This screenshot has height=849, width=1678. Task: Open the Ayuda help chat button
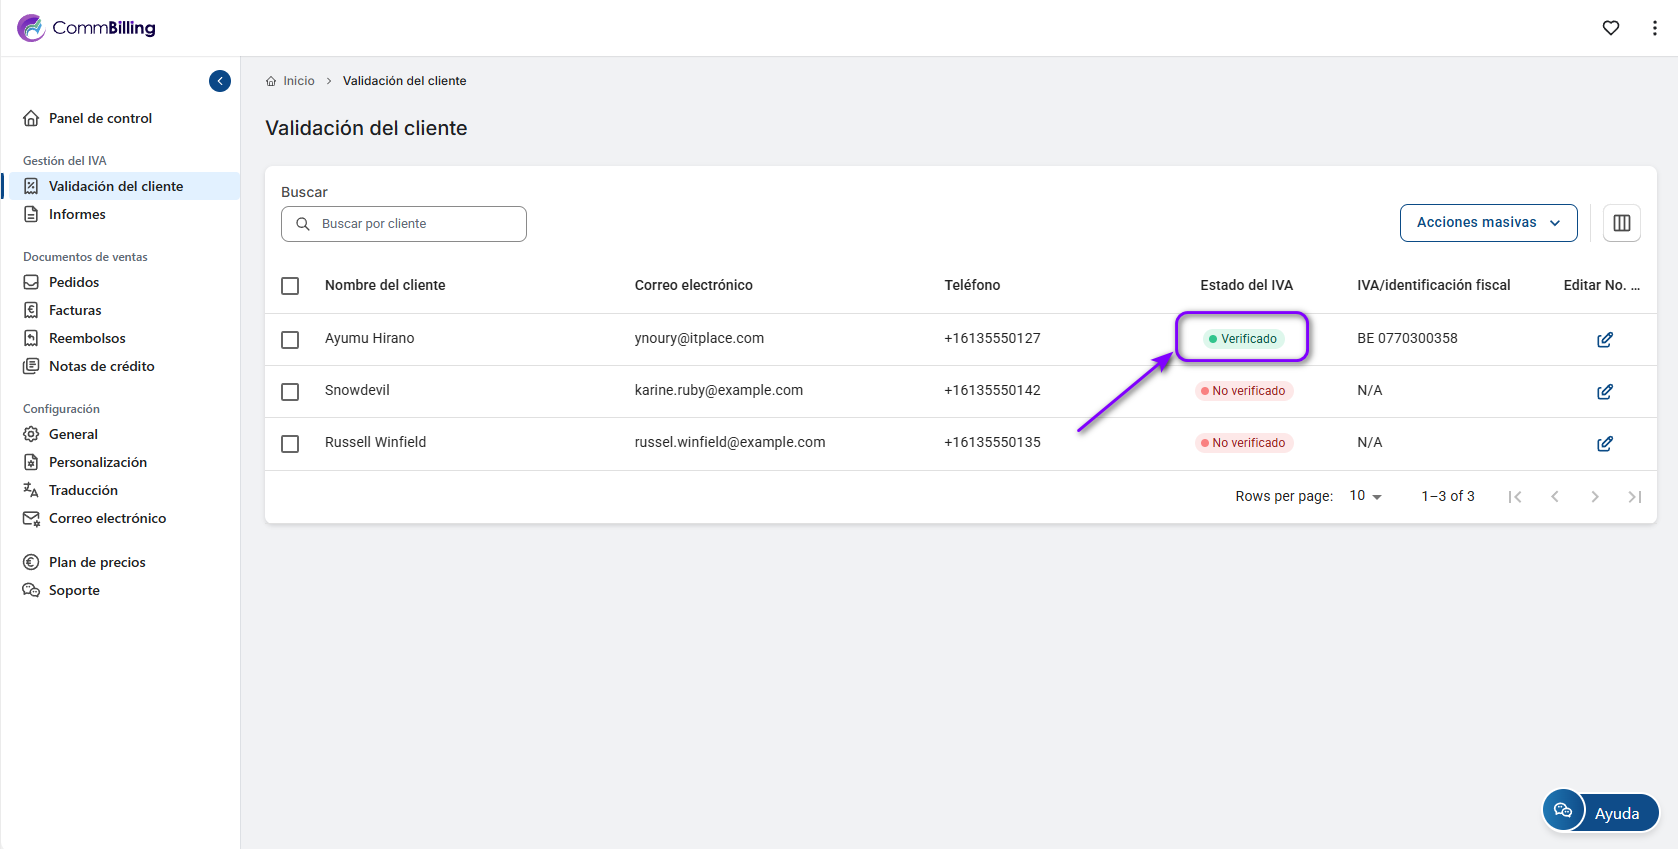tap(1600, 812)
